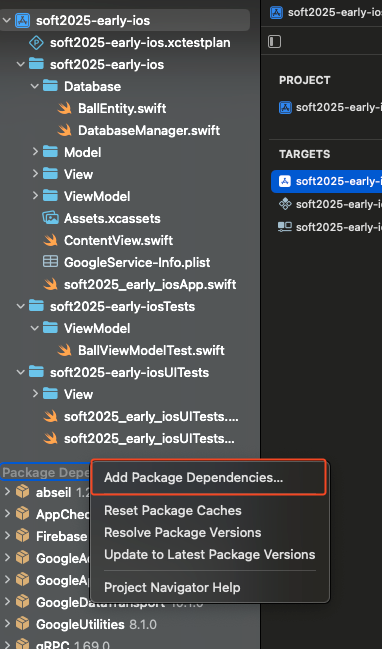Click the xctestplan file icon
The image size is (382, 649).
pos(36,43)
